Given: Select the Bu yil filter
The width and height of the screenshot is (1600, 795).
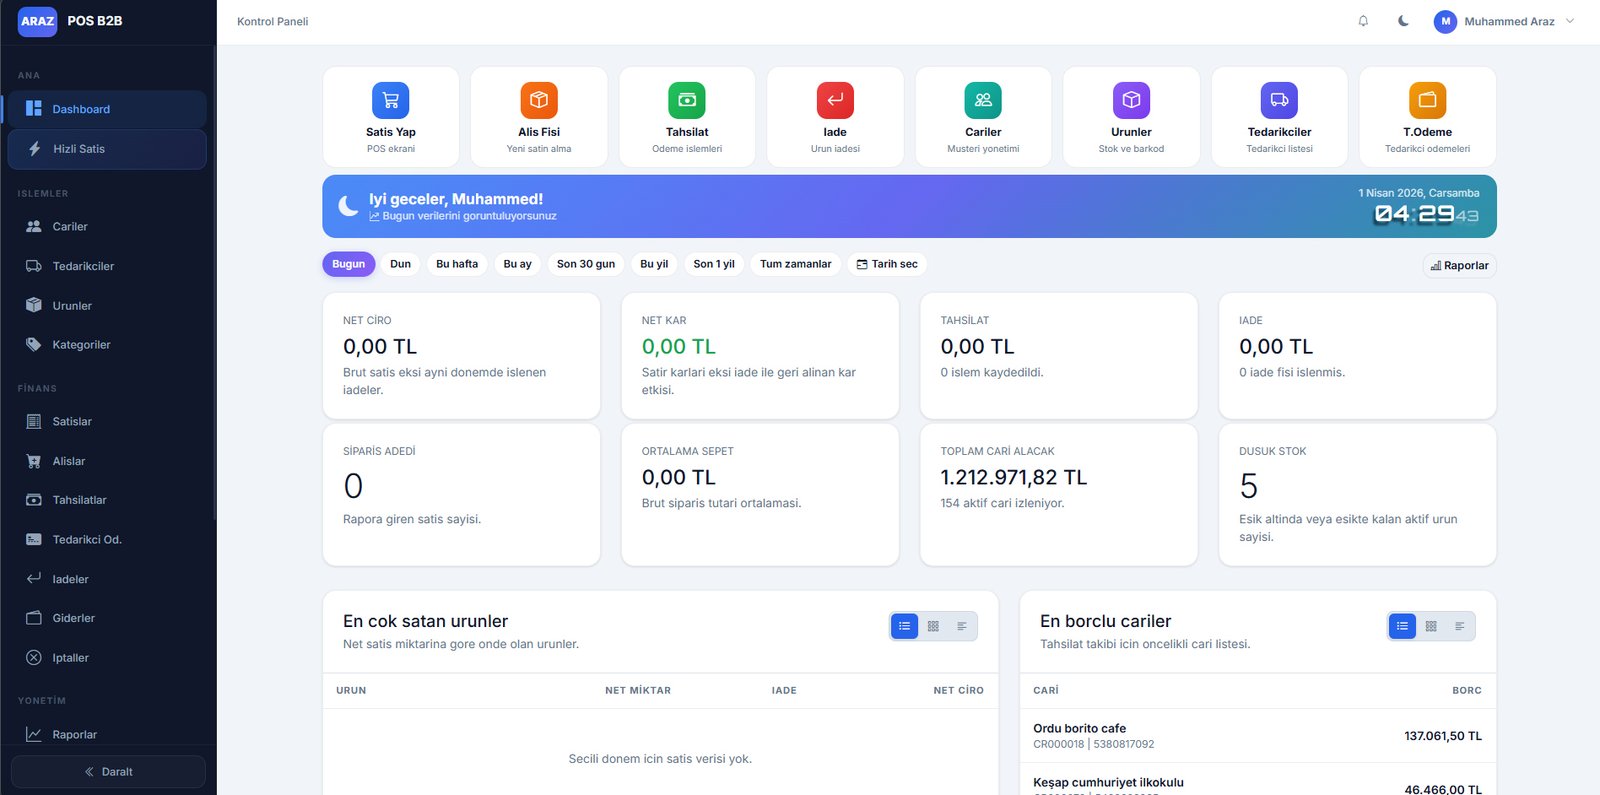Looking at the screenshot, I should (x=654, y=264).
